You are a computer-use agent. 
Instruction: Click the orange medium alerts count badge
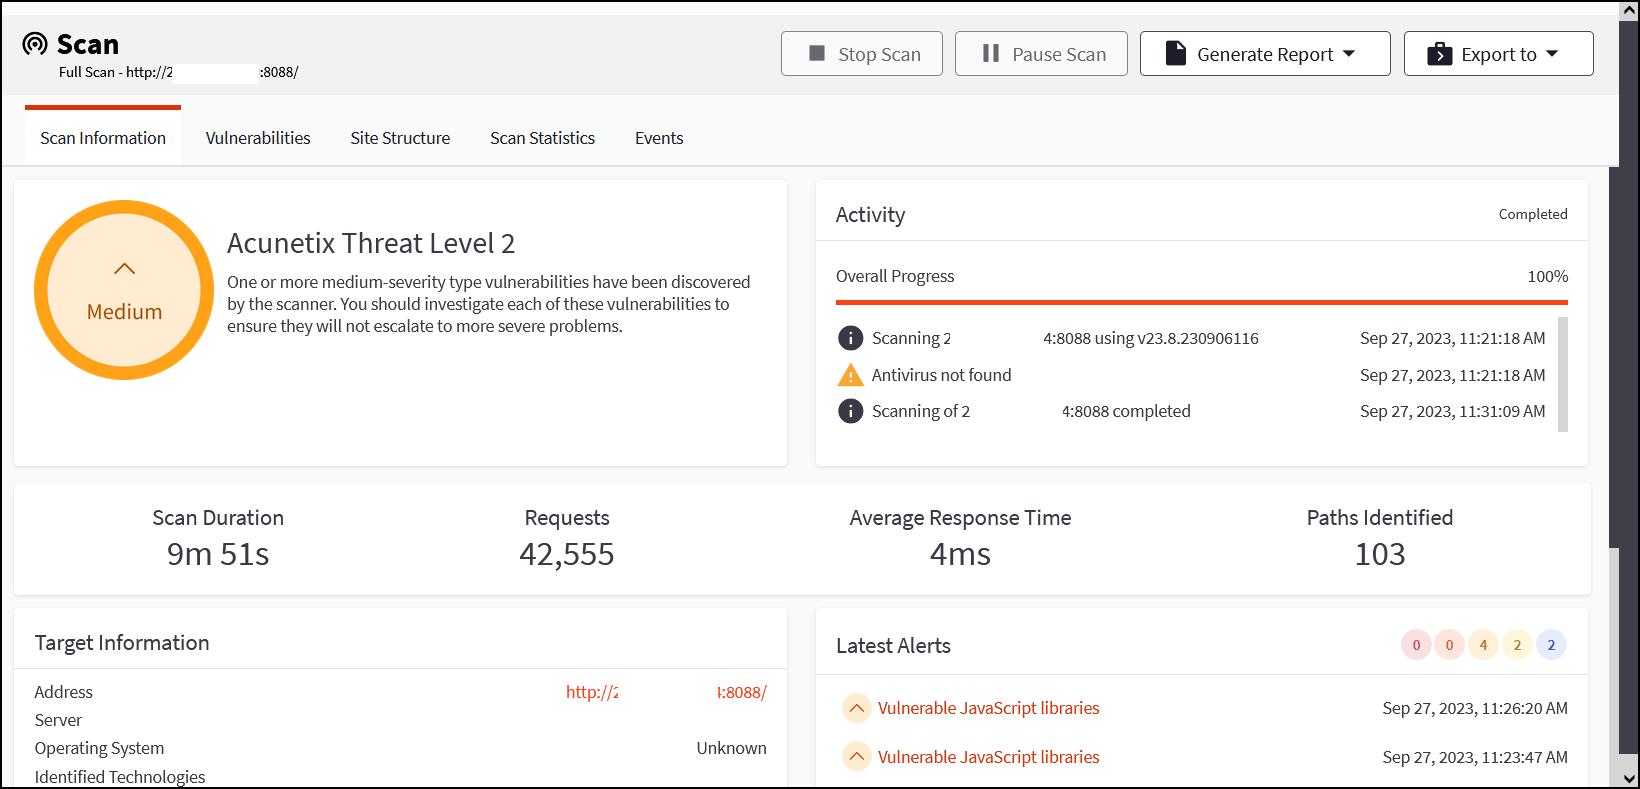click(1483, 645)
